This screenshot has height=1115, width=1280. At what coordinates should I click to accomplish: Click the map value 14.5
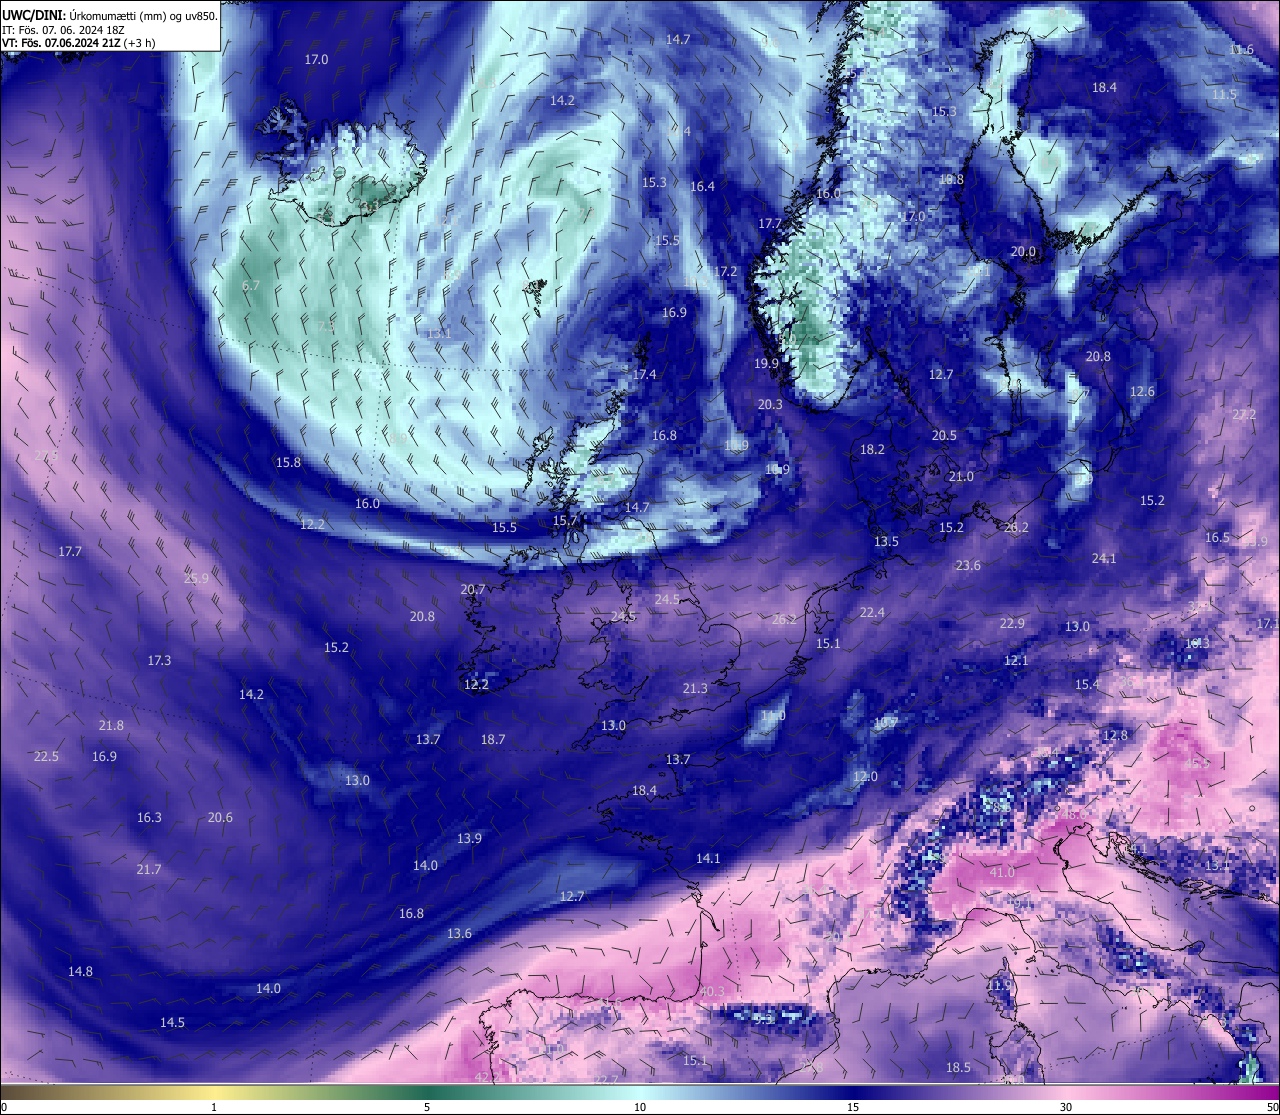point(172,1022)
